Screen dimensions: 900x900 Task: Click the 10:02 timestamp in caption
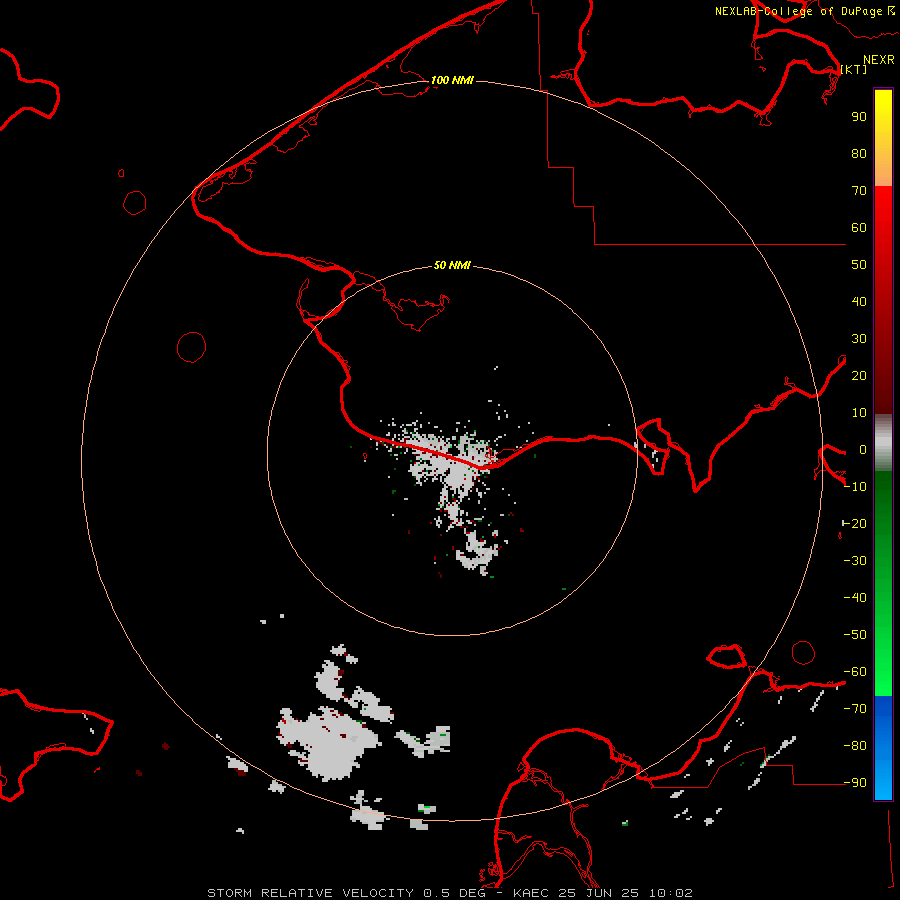[x=670, y=893]
